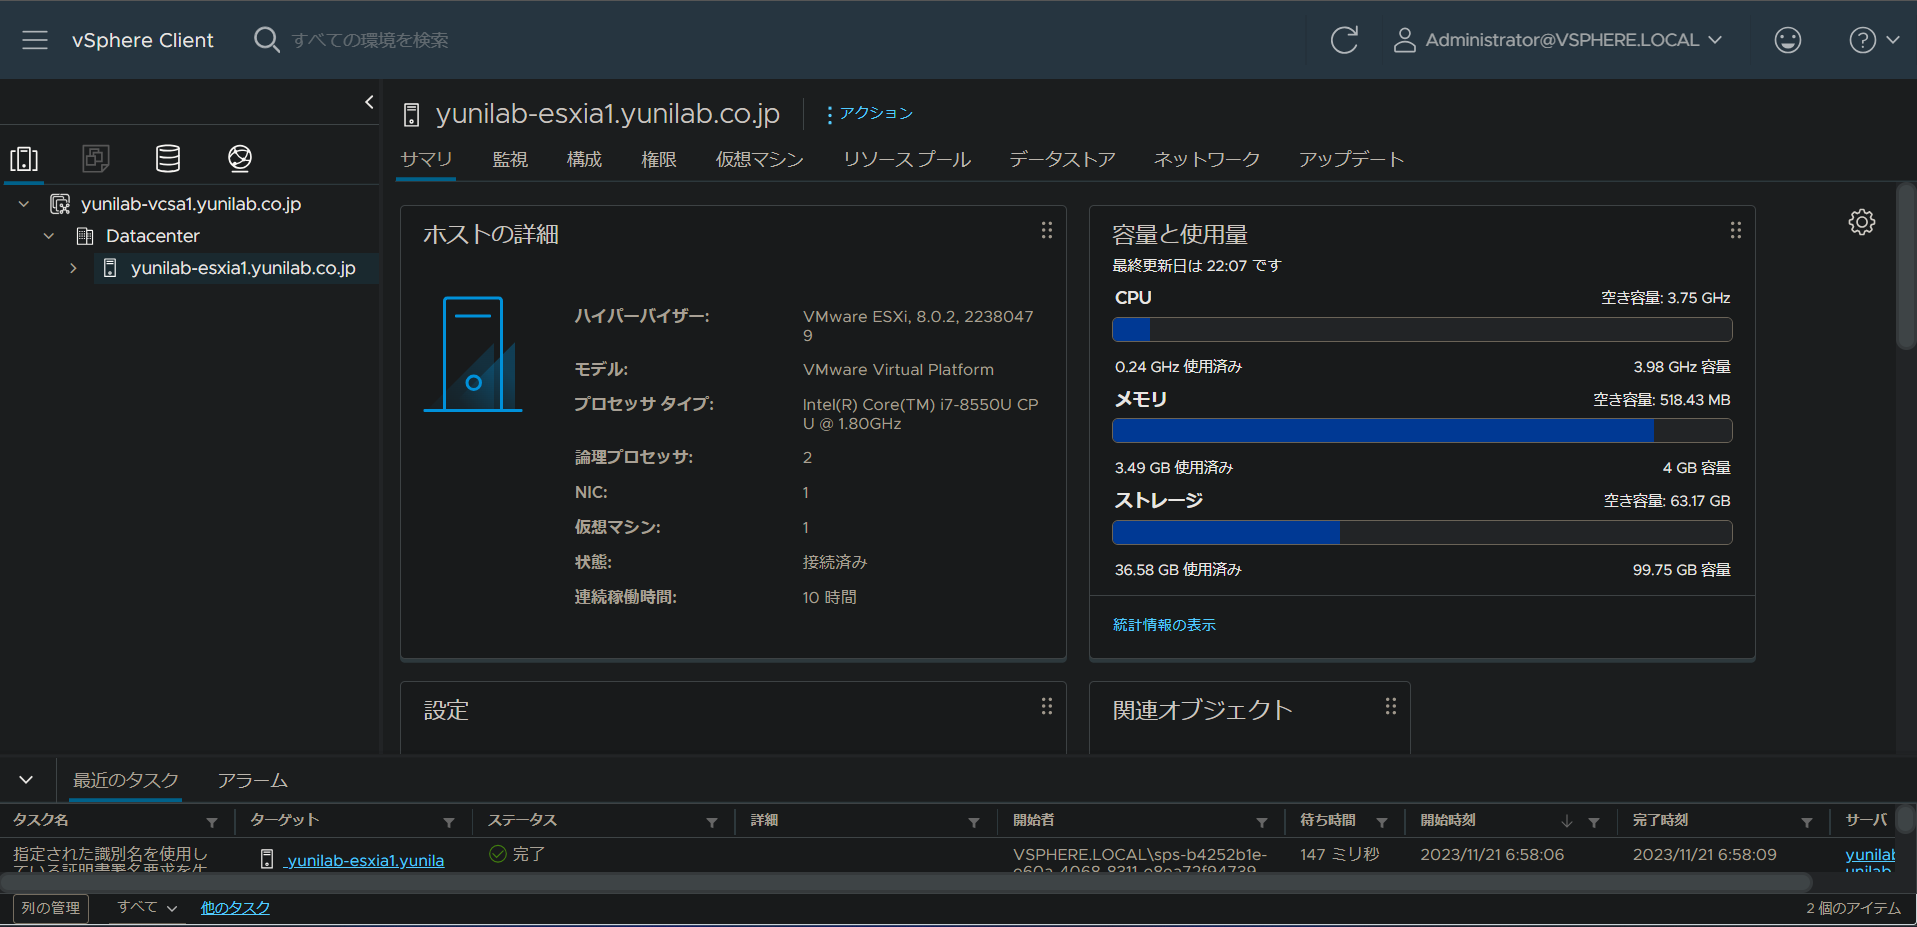This screenshot has height=927, width=1917.
Task: Open the 統計情報の表示 link
Action: click(x=1164, y=625)
